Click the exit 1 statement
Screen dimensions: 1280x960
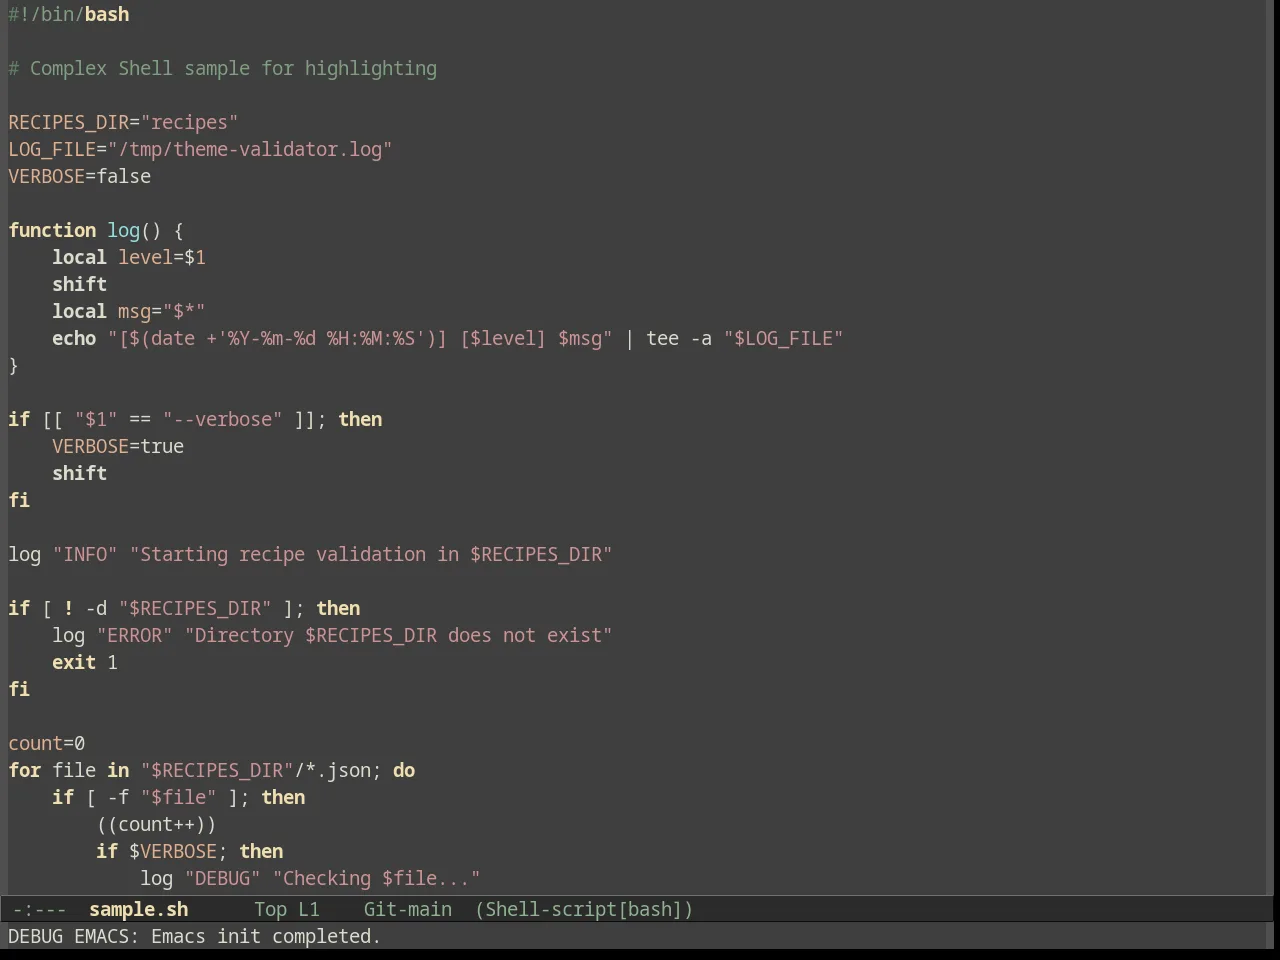(x=85, y=663)
